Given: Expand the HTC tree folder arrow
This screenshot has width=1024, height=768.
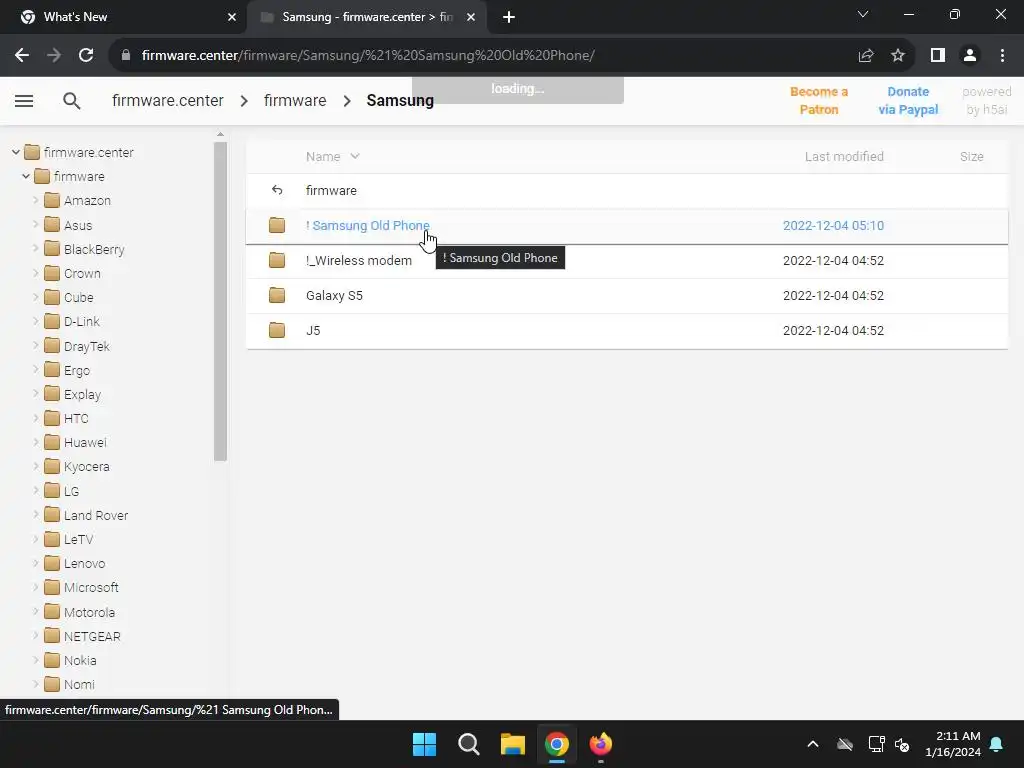Looking at the screenshot, I should click(x=35, y=418).
